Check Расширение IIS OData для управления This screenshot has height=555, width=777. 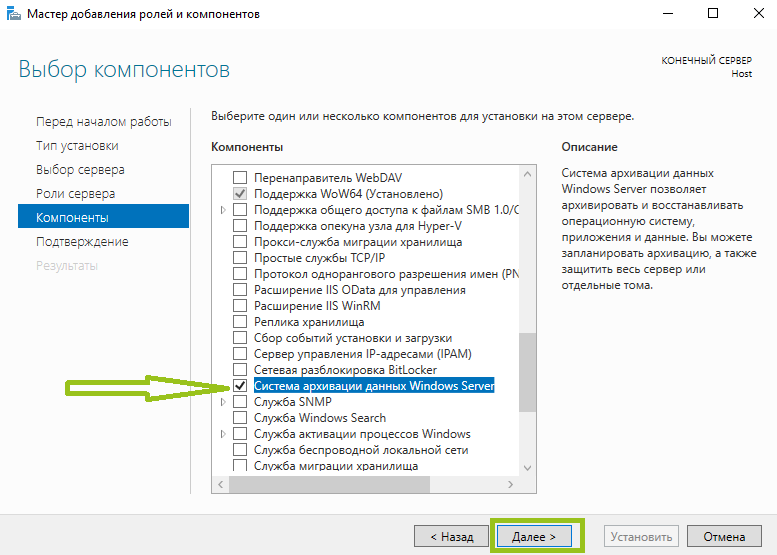[240, 290]
